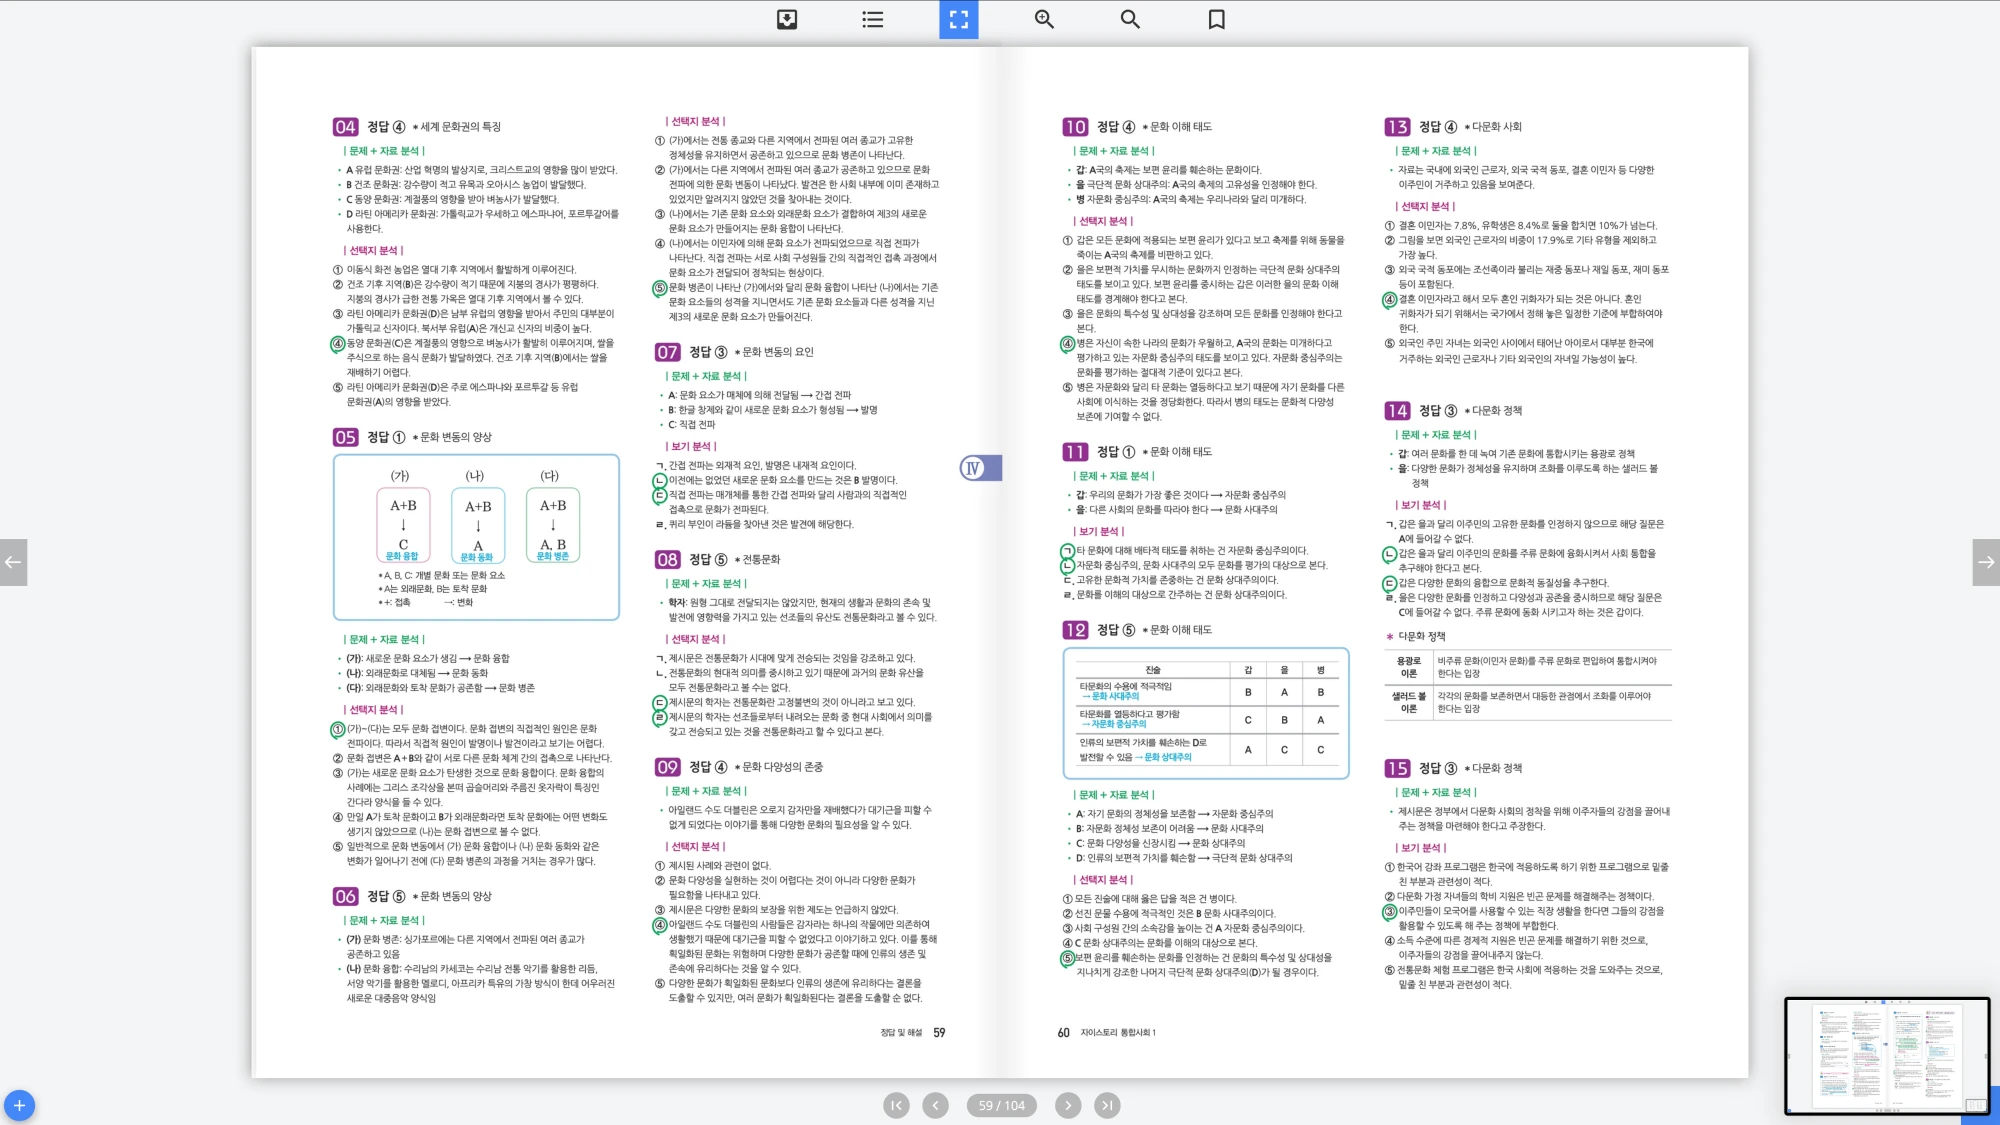The image size is (2000, 1125).
Task: Click the question 04 heading number
Action: [x=345, y=127]
